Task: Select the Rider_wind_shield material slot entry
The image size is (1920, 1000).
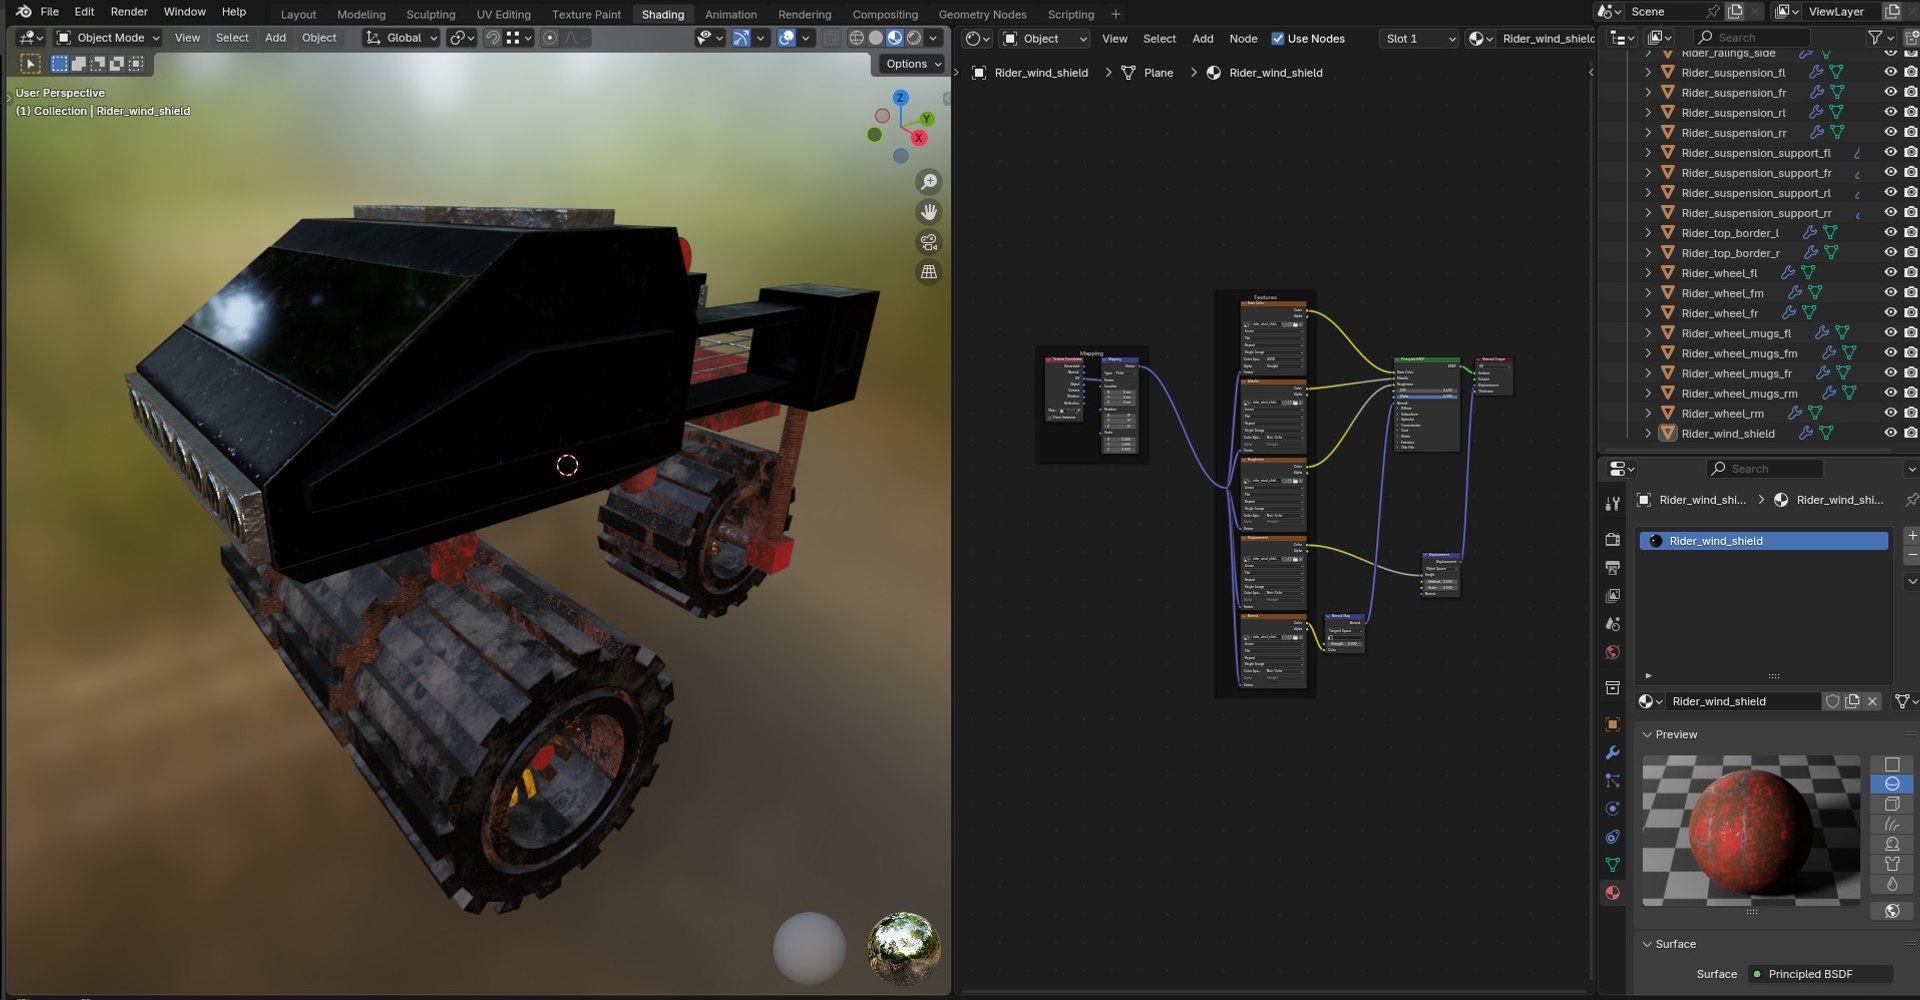Action: (x=1764, y=541)
